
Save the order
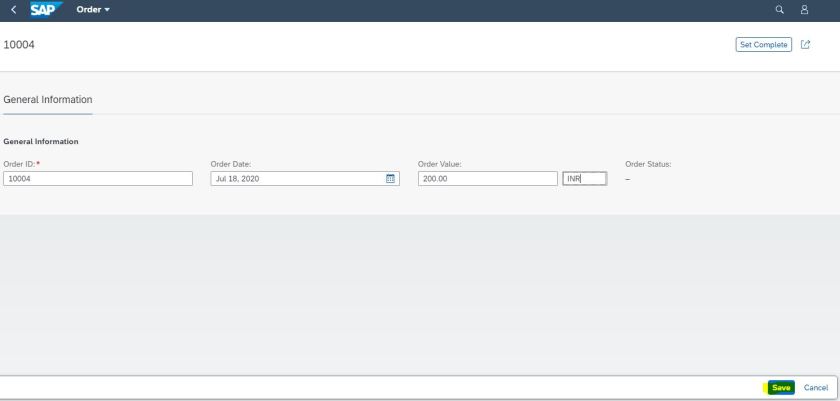point(781,388)
